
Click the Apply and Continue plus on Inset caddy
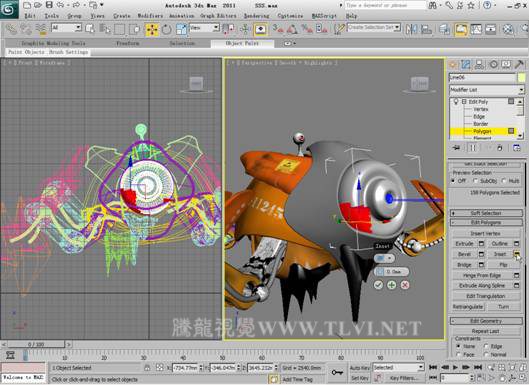(391, 285)
